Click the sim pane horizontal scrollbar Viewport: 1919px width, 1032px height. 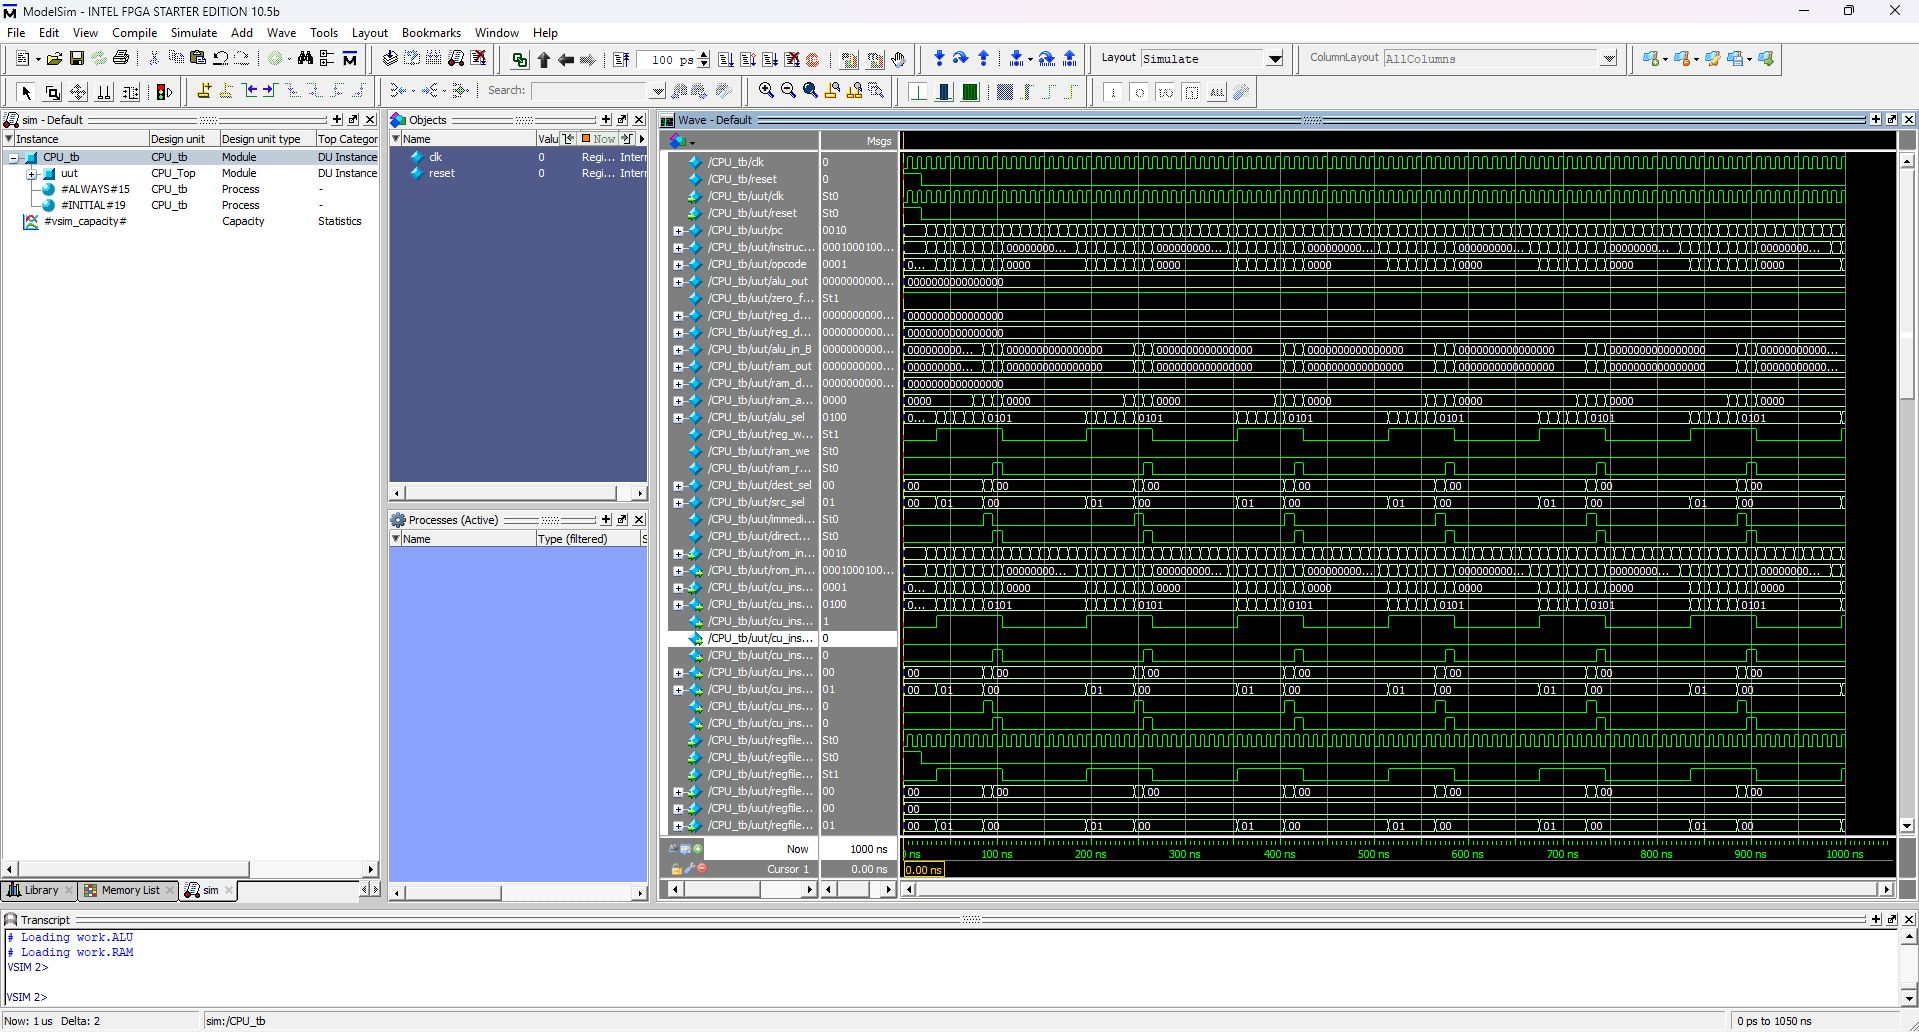tap(190, 869)
